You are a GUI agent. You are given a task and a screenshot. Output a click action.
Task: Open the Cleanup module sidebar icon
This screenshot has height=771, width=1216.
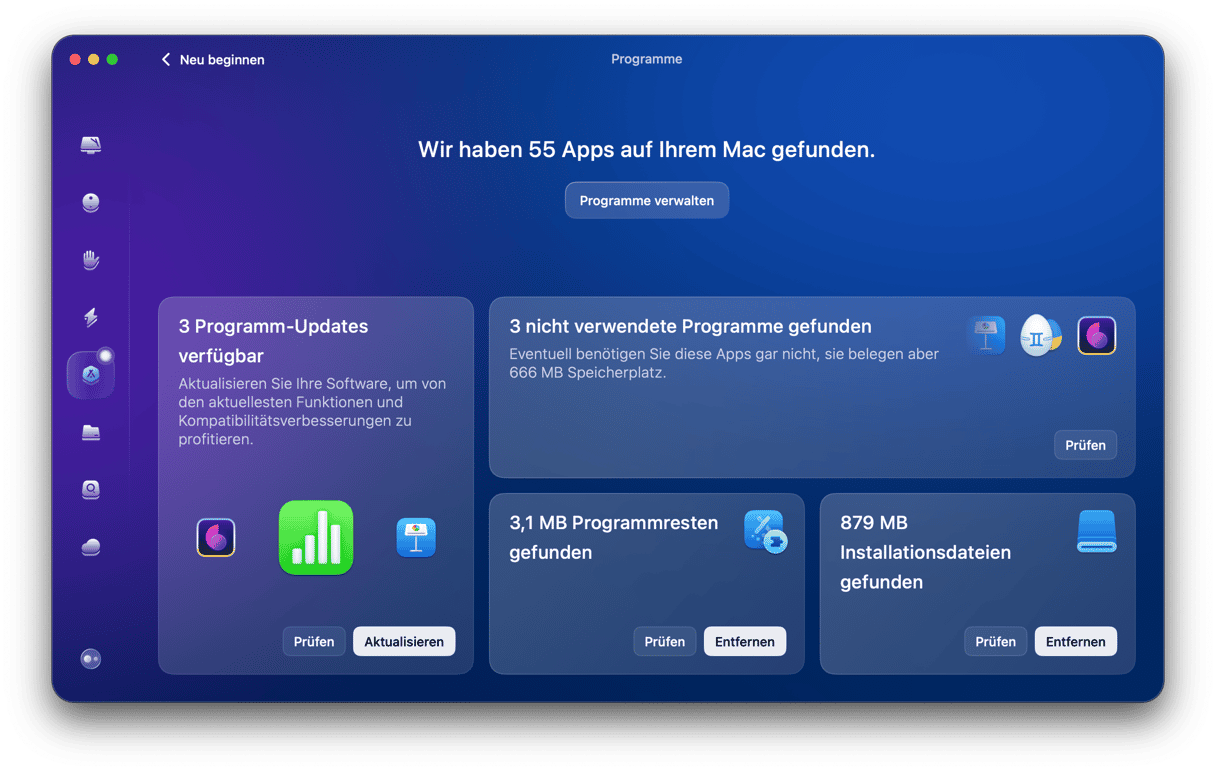pyautogui.click(x=91, y=203)
